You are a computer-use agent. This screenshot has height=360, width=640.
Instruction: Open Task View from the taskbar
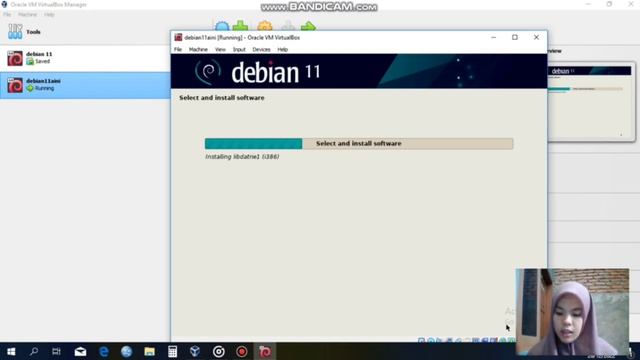[56, 351]
